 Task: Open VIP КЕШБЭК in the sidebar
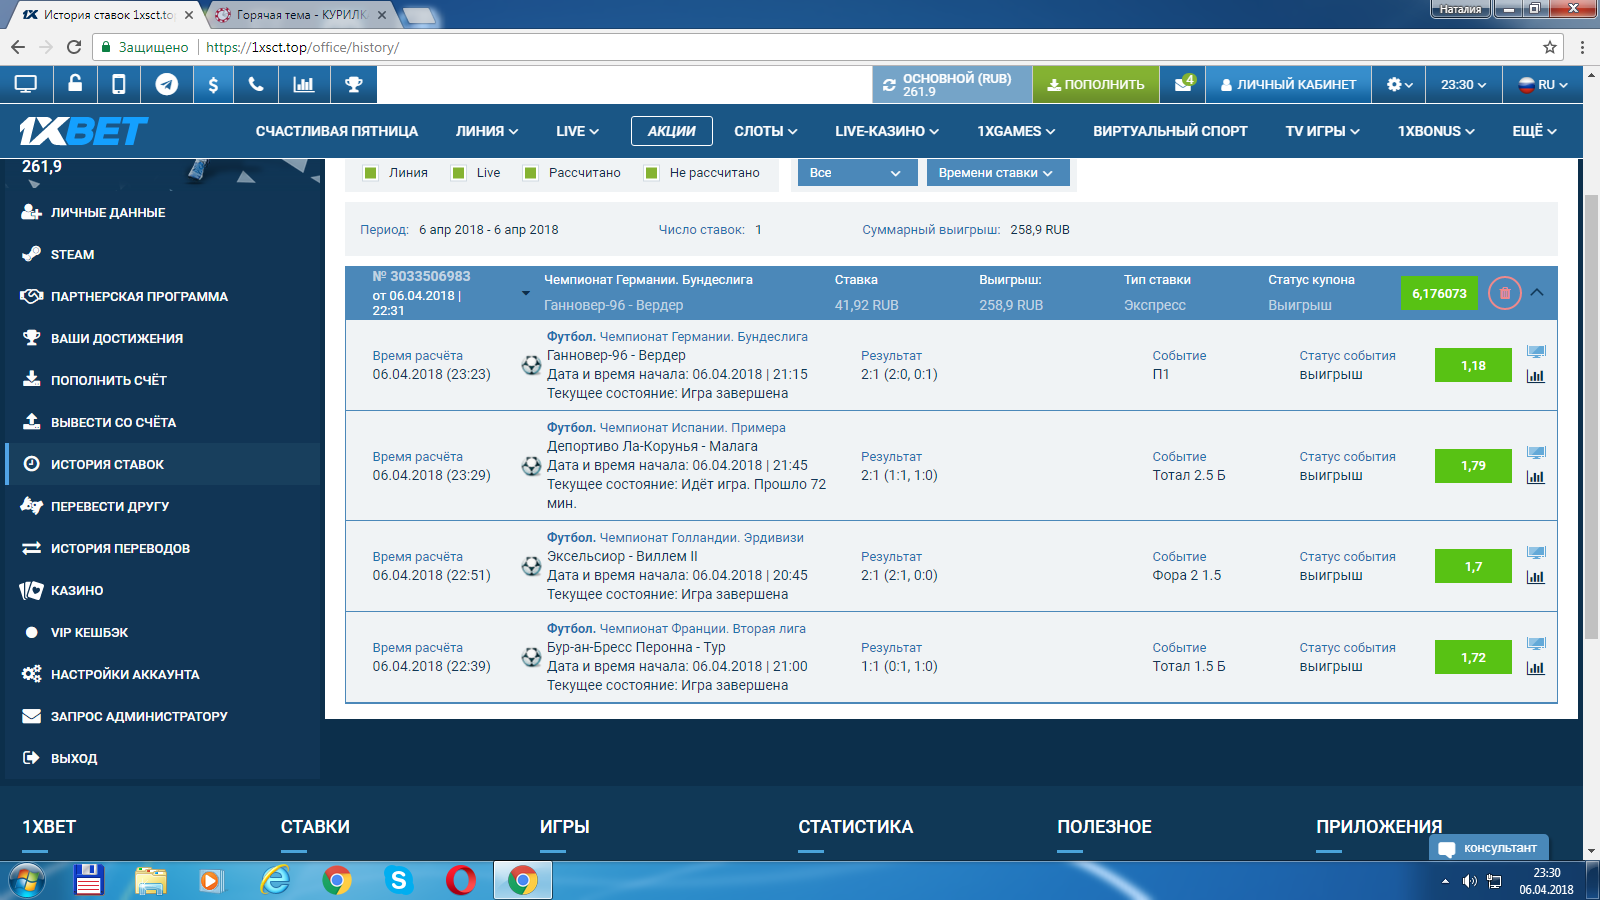tap(89, 632)
